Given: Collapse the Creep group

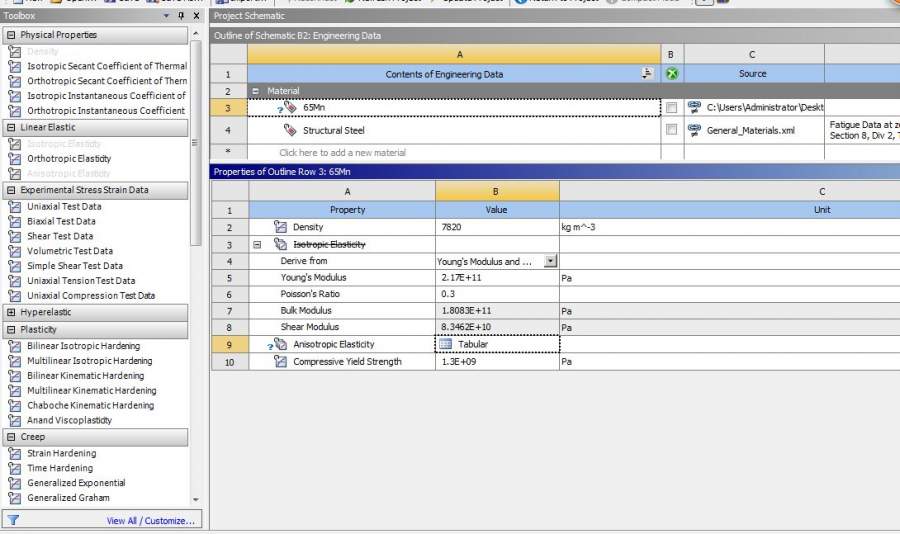Looking at the screenshot, I should pos(11,437).
